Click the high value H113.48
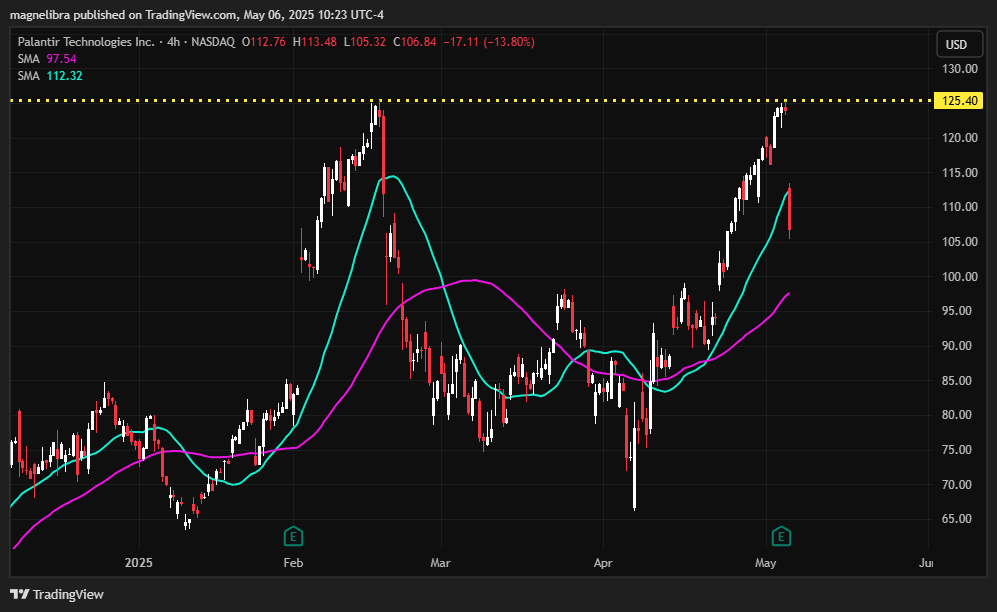 pyautogui.click(x=314, y=42)
